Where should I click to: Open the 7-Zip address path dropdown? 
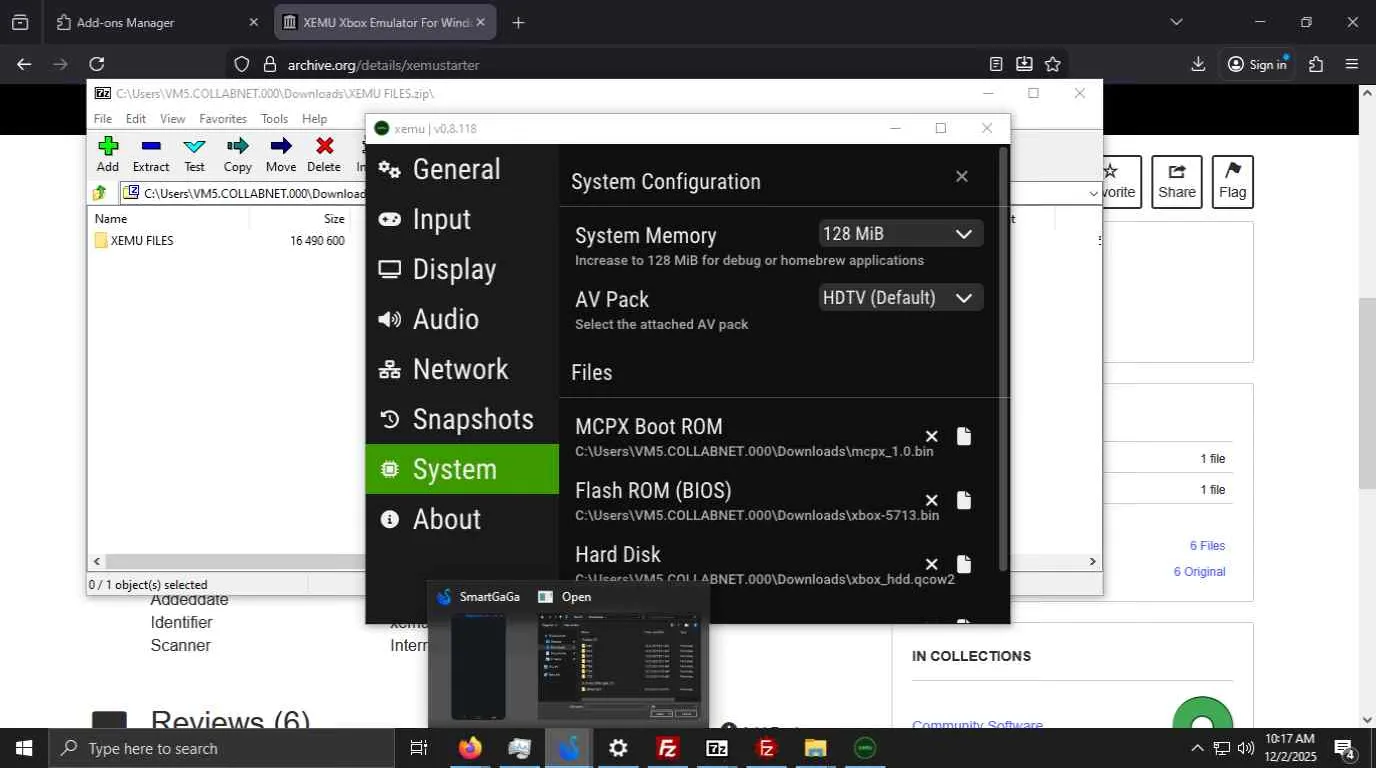coord(1093,194)
